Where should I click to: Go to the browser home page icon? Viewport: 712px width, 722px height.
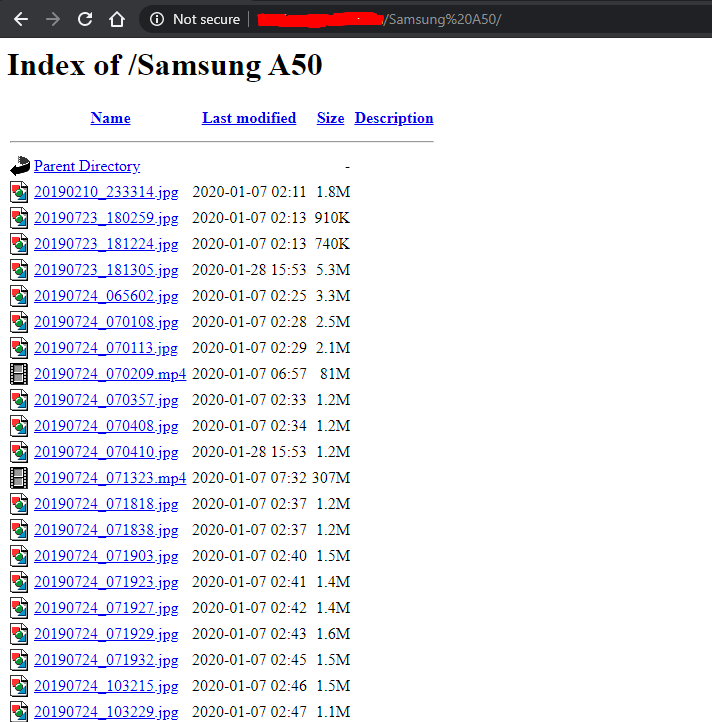(x=117, y=19)
